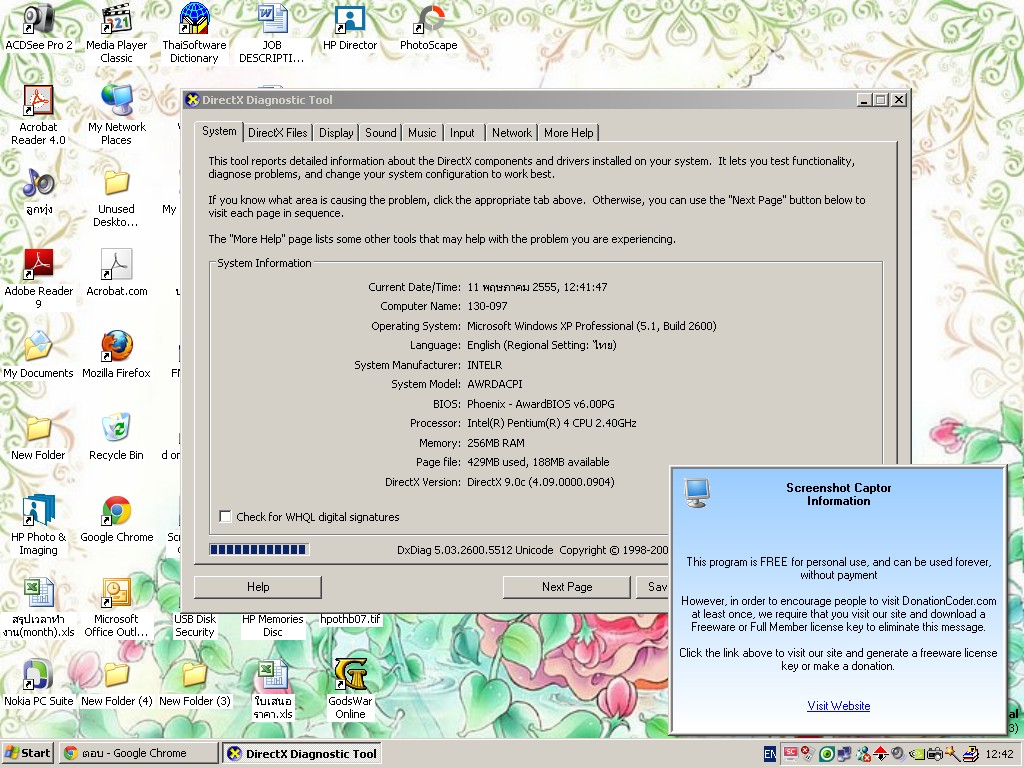Open ThaiSoftware Dictionary desktop shortcut
The height and width of the screenshot is (768, 1024).
194,33
